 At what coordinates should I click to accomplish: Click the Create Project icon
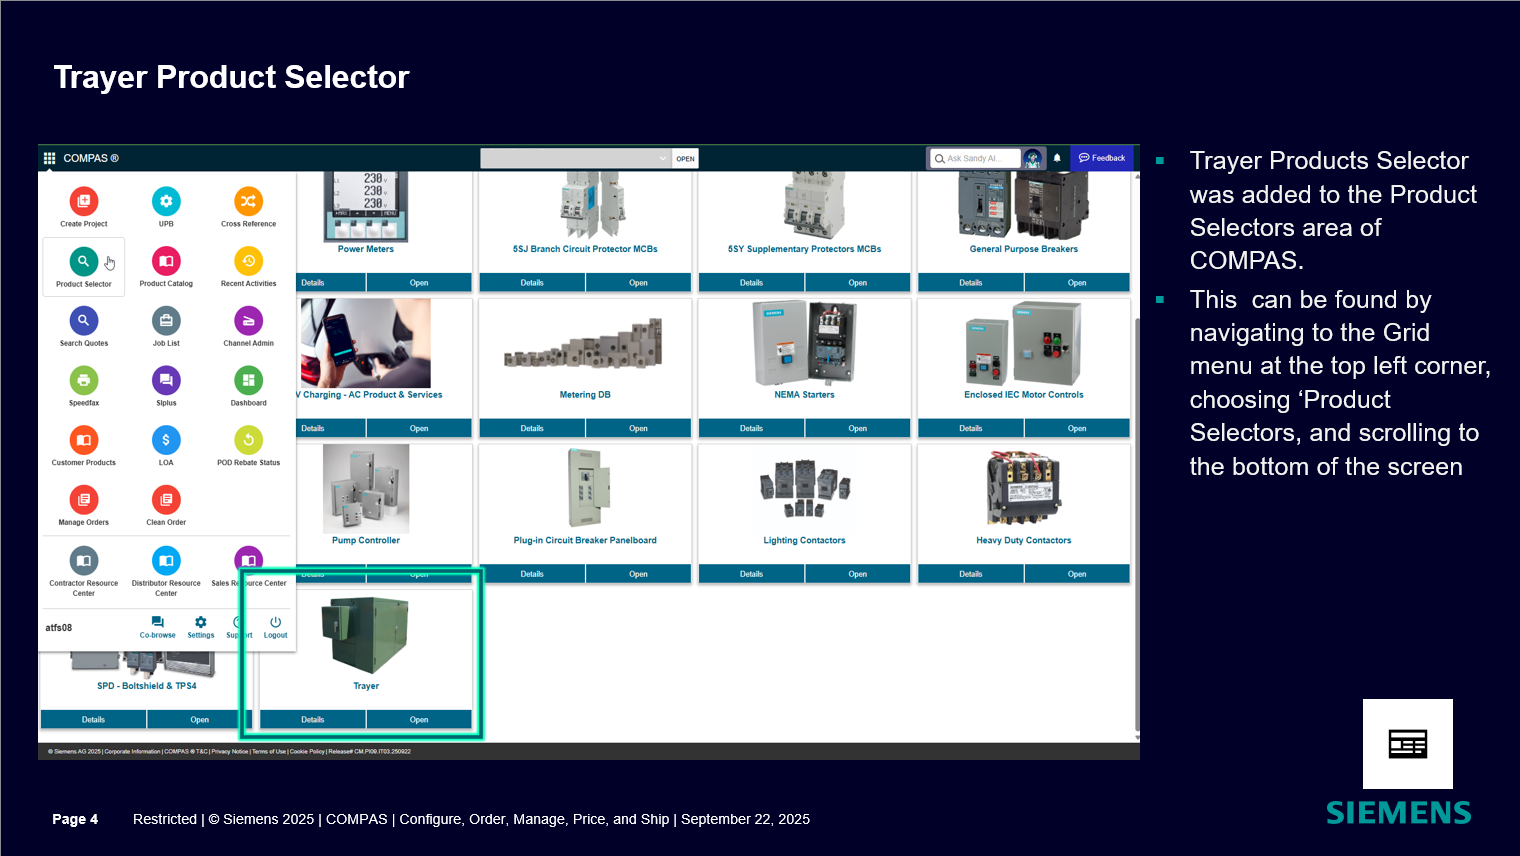point(84,201)
